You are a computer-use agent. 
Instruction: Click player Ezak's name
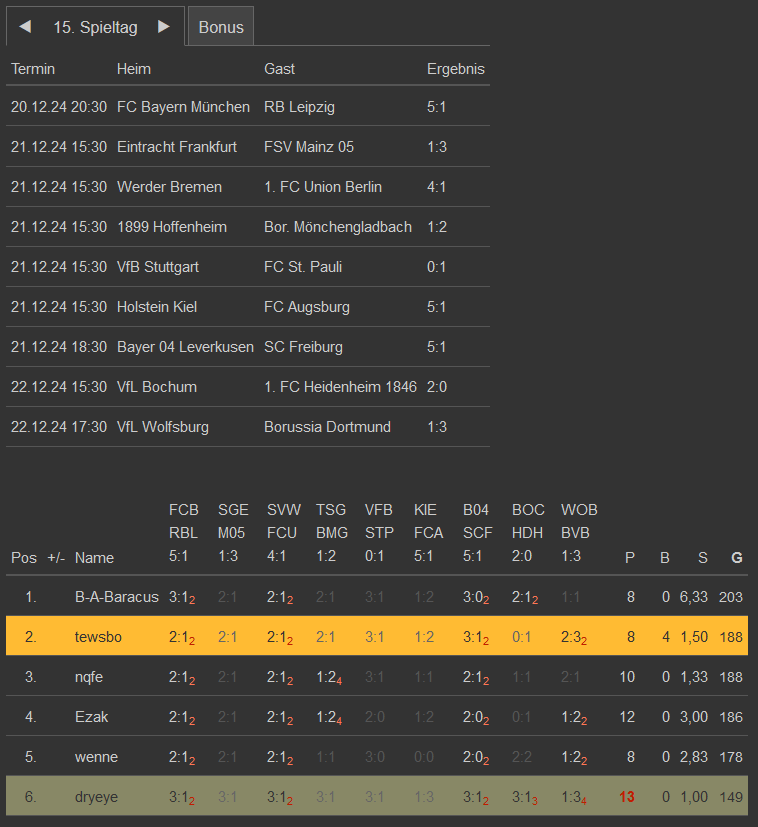[x=92, y=717]
